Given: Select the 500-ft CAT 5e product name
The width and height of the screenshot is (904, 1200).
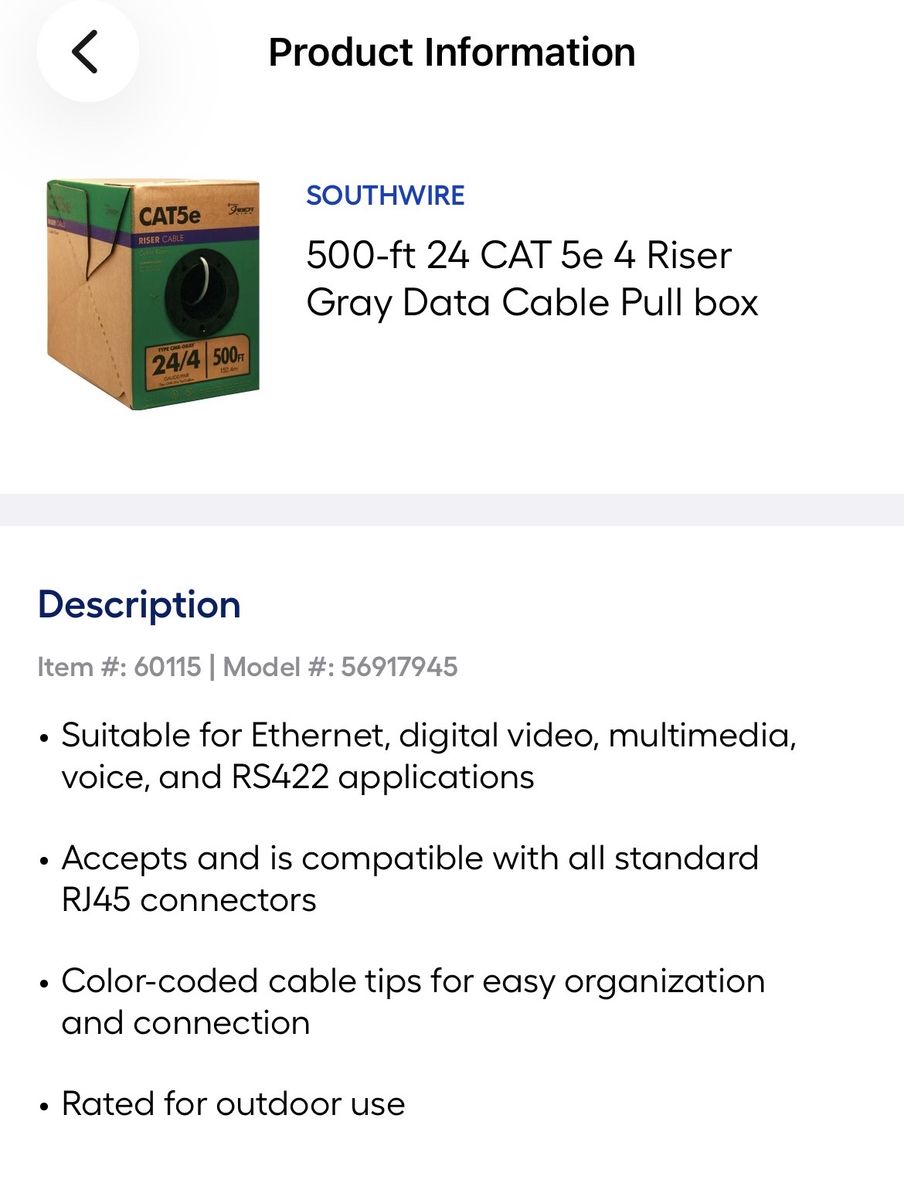Looking at the screenshot, I should point(532,278).
